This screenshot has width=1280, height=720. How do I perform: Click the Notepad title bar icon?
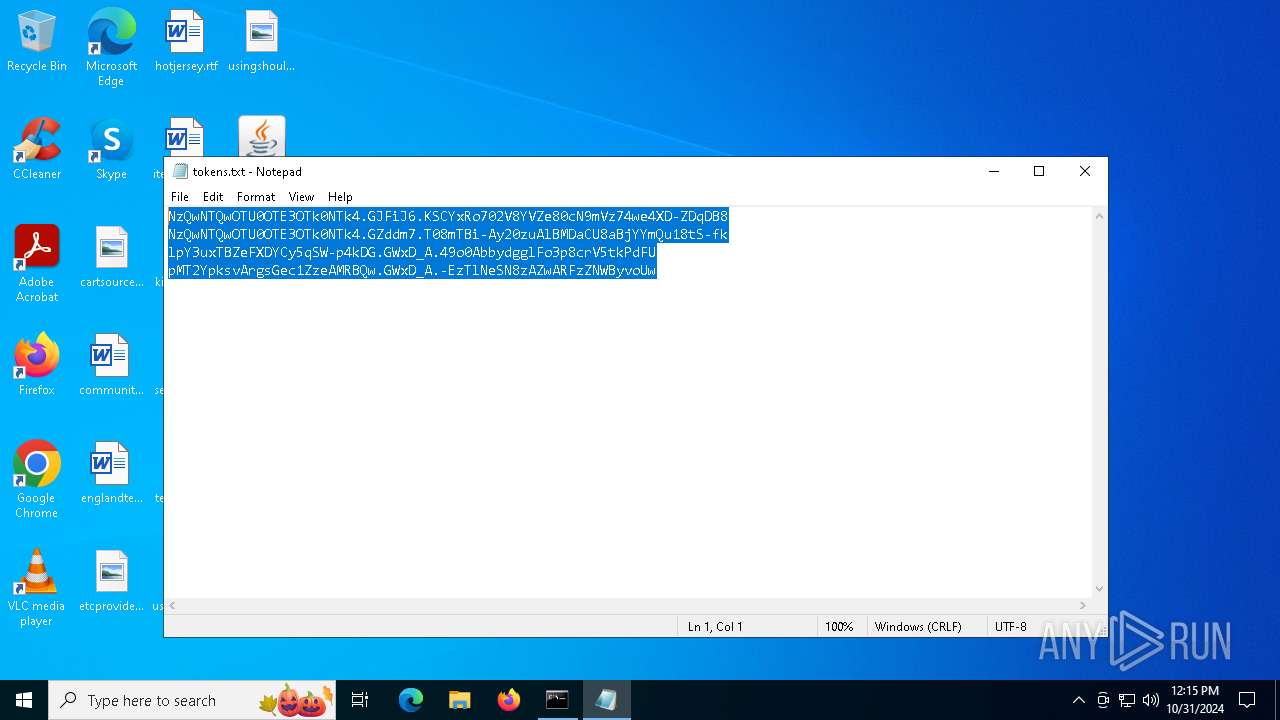(180, 171)
